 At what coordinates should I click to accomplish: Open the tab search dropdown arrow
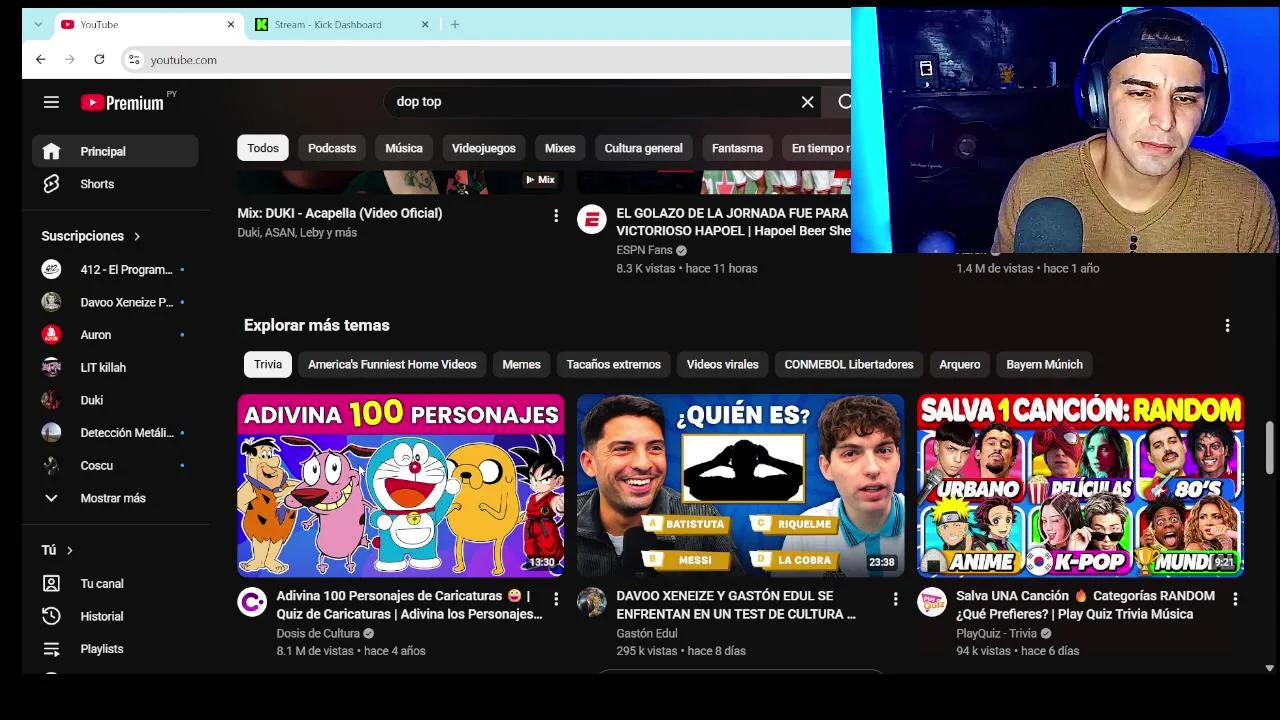[x=38, y=24]
